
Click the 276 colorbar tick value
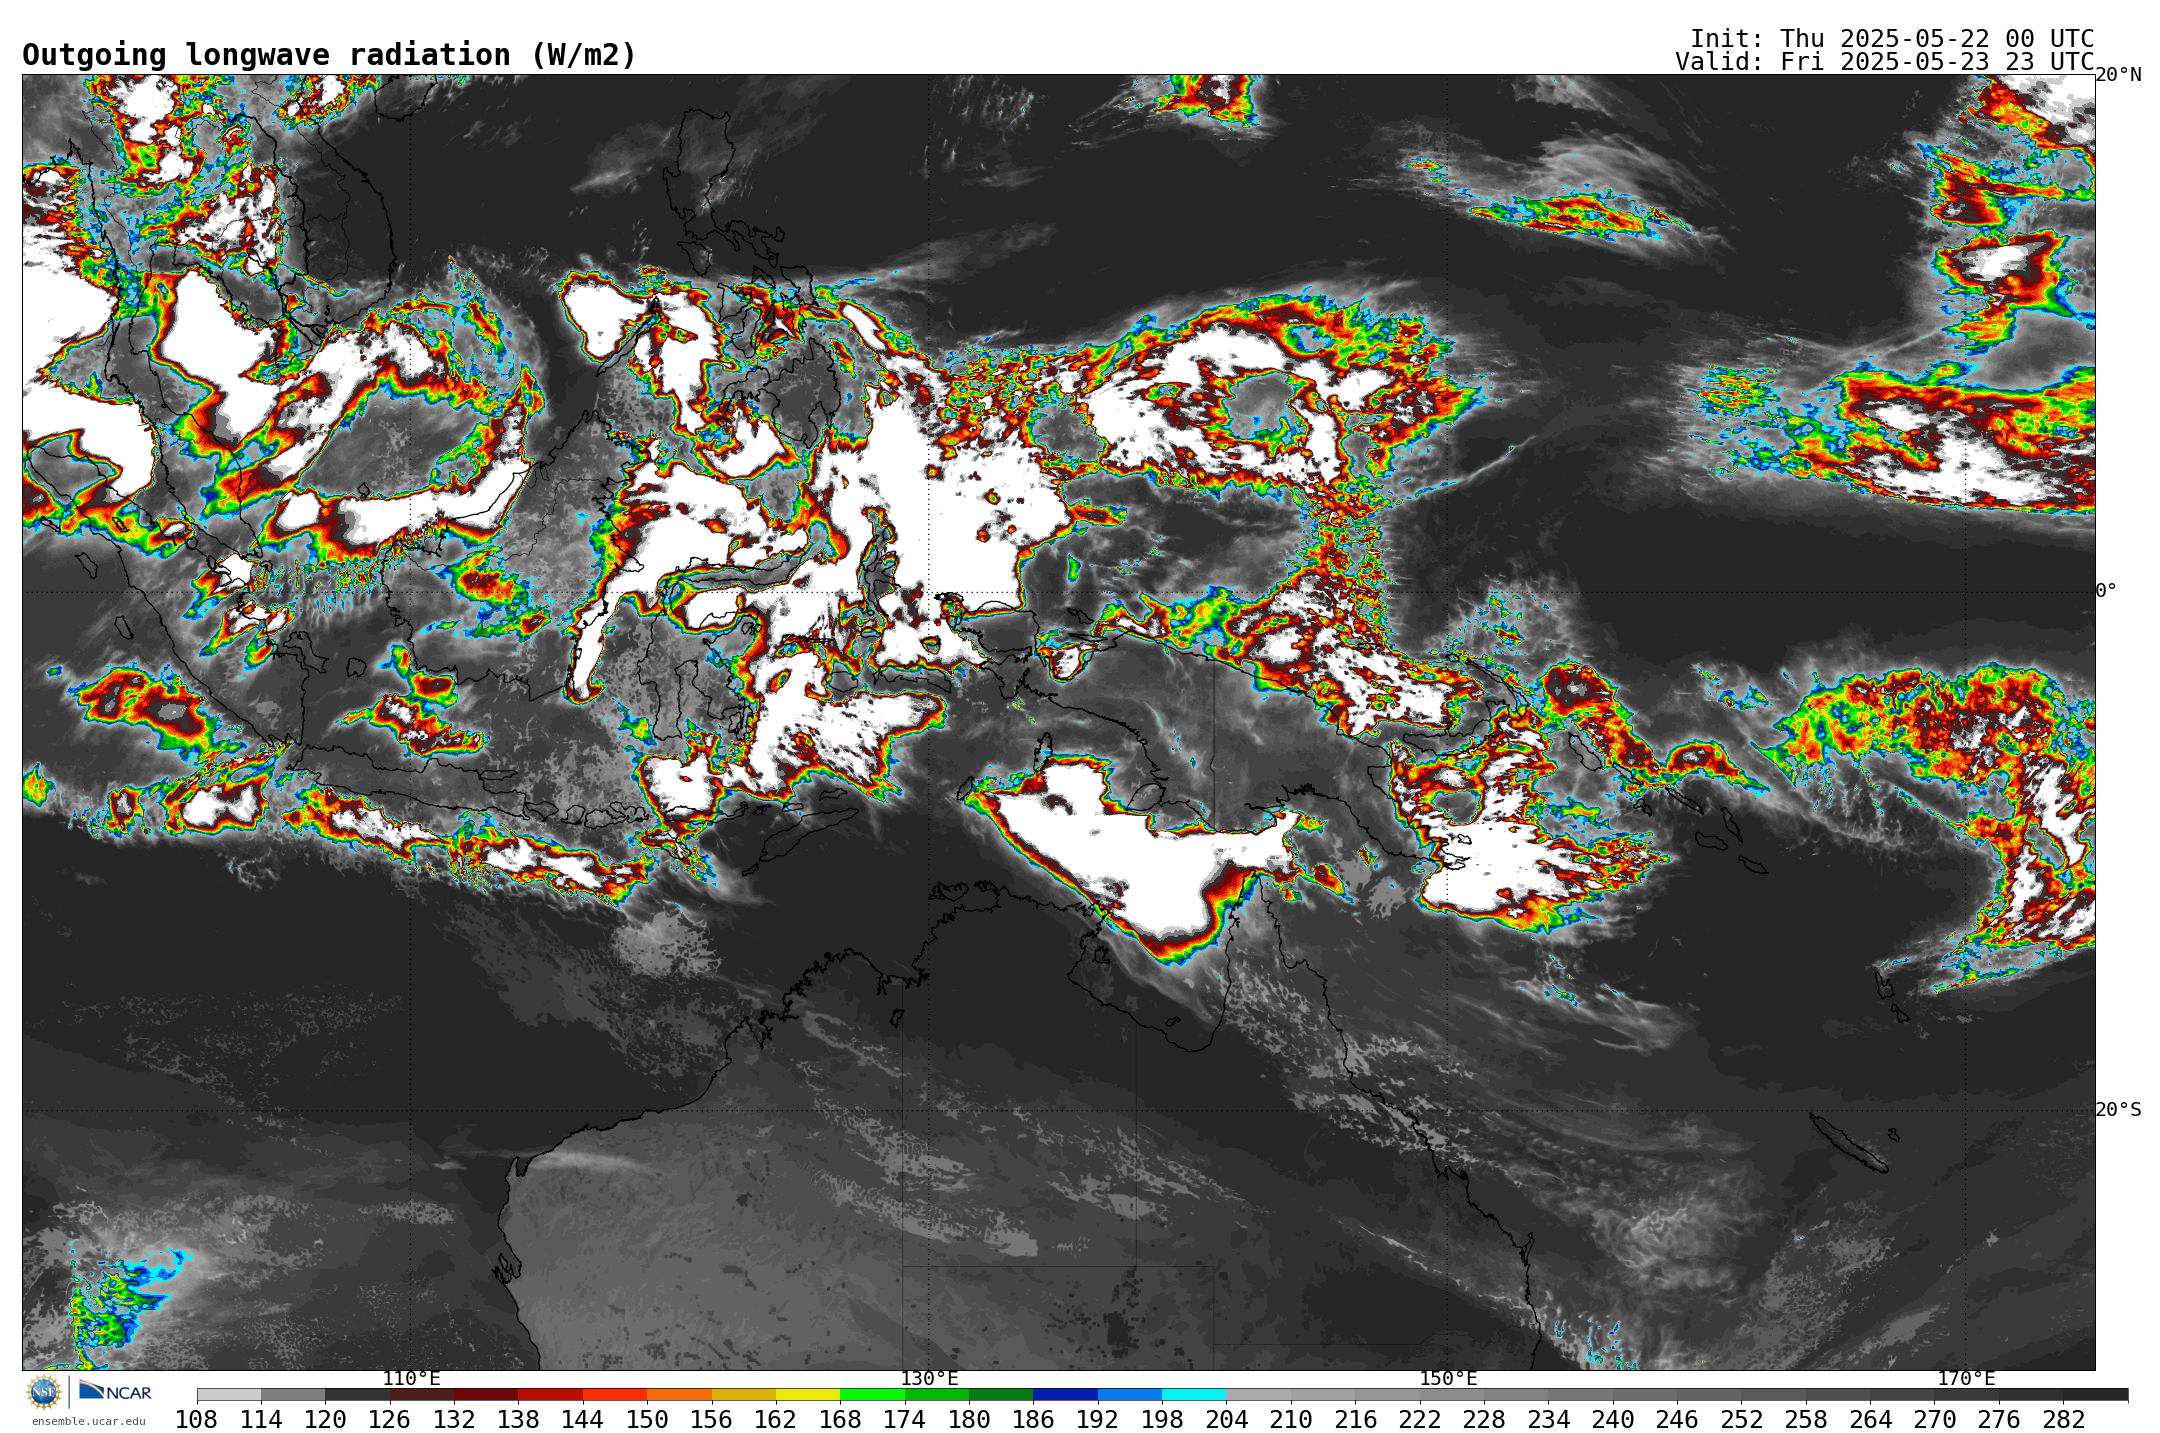click(1999, 1420)
